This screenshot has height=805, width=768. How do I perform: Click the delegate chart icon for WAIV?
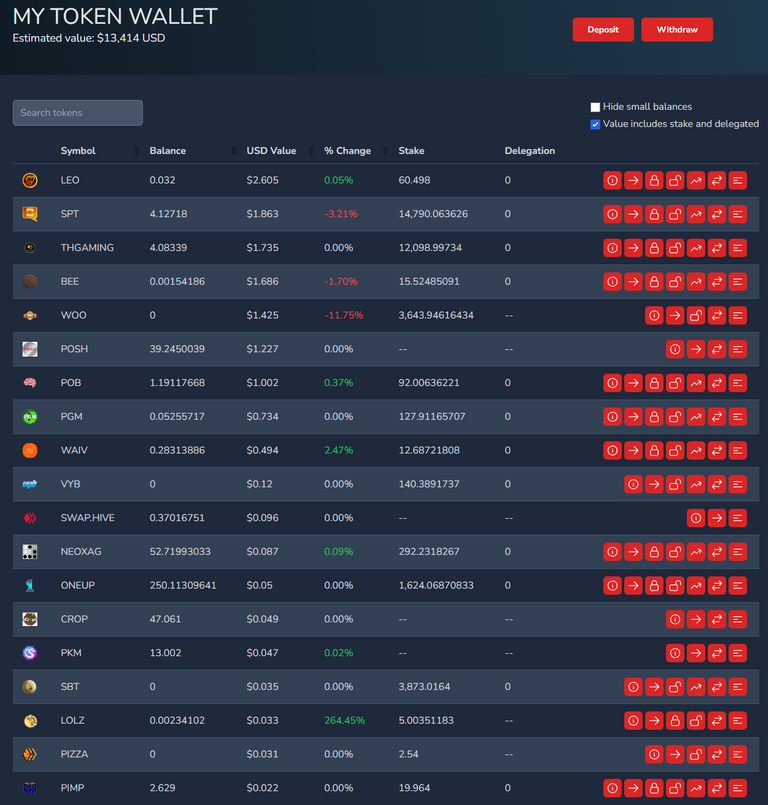click(696, 450)
